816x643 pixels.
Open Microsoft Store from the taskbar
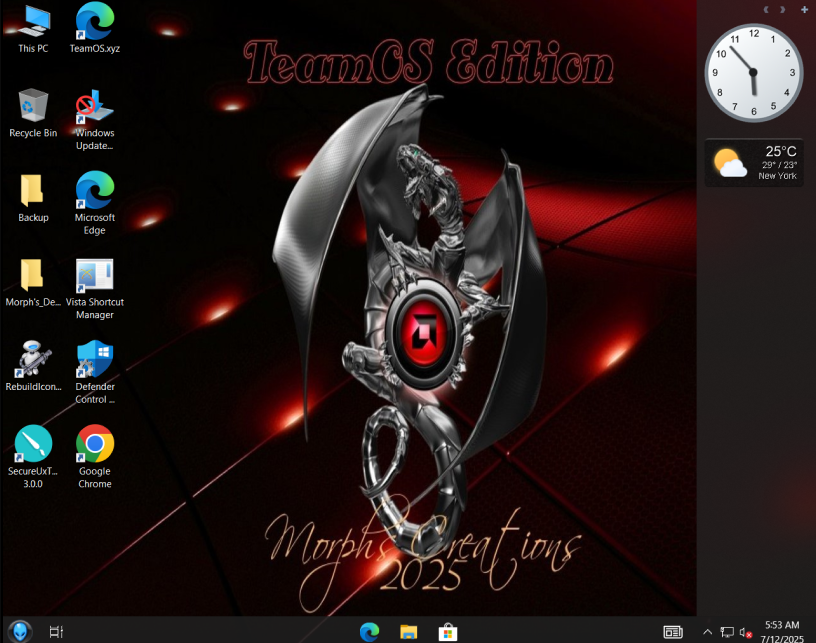point(448,632)
